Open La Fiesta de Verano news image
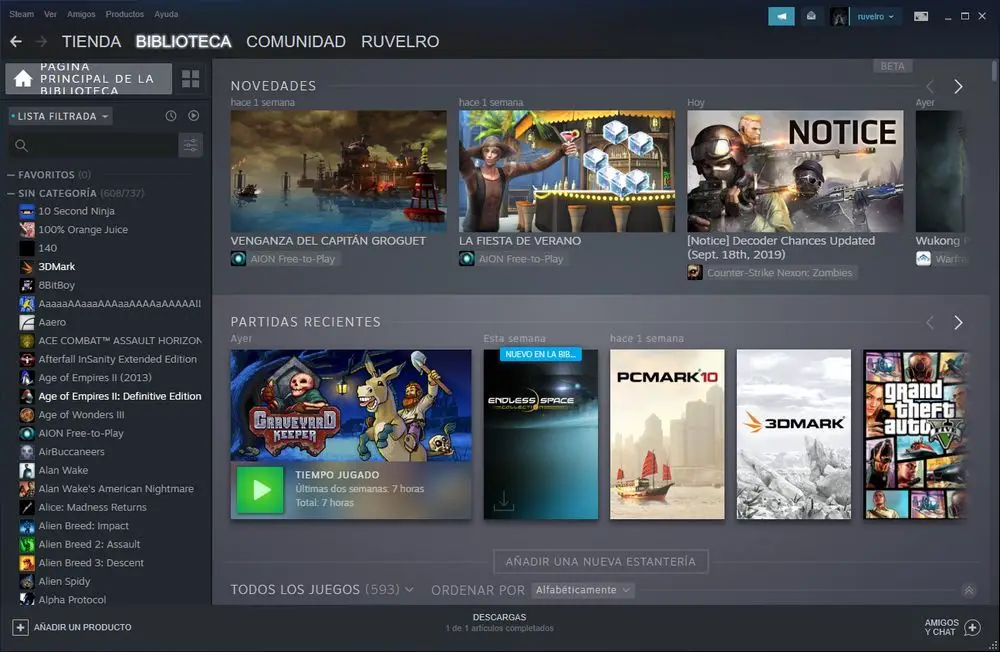The width and height of the screenshot is (1000, 652). coord(567,171)
